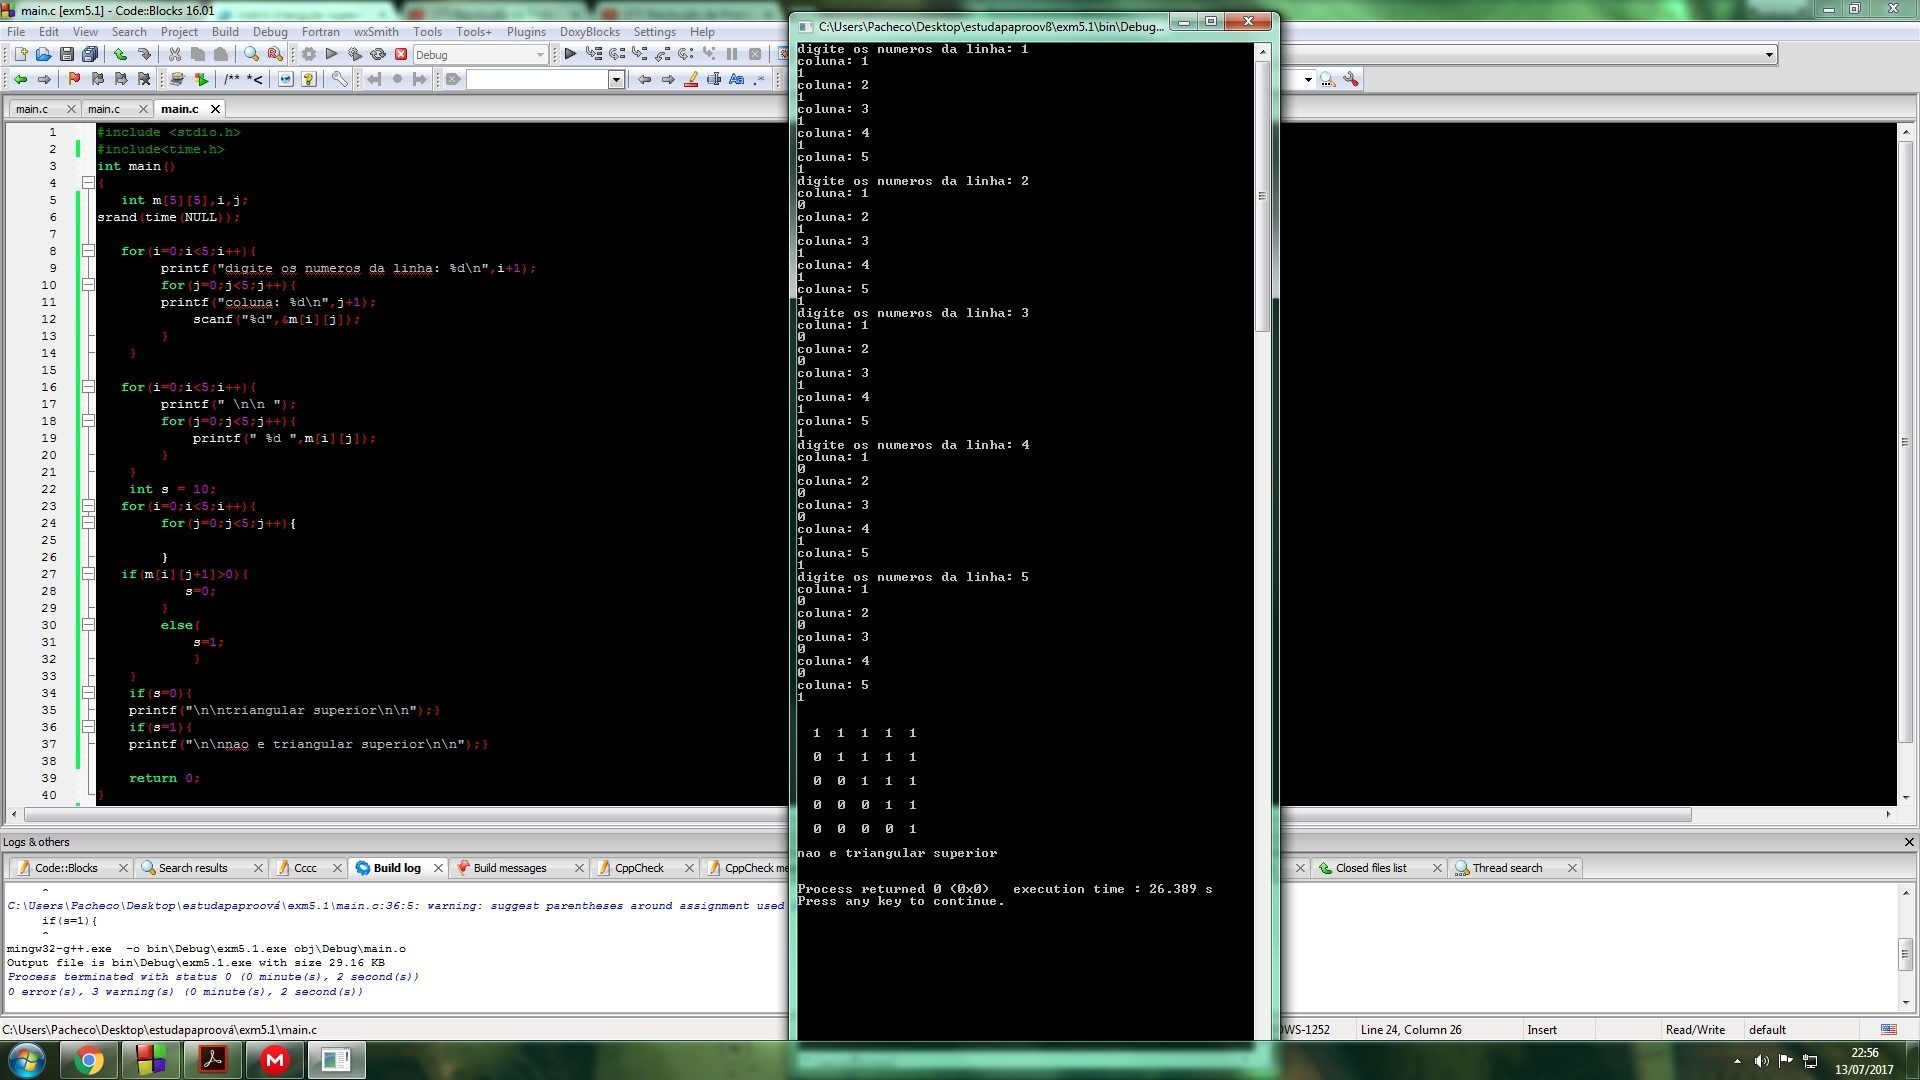Collapse the main function fold on line 4
Screen dimensions: 1920x1080
(88, 183)
